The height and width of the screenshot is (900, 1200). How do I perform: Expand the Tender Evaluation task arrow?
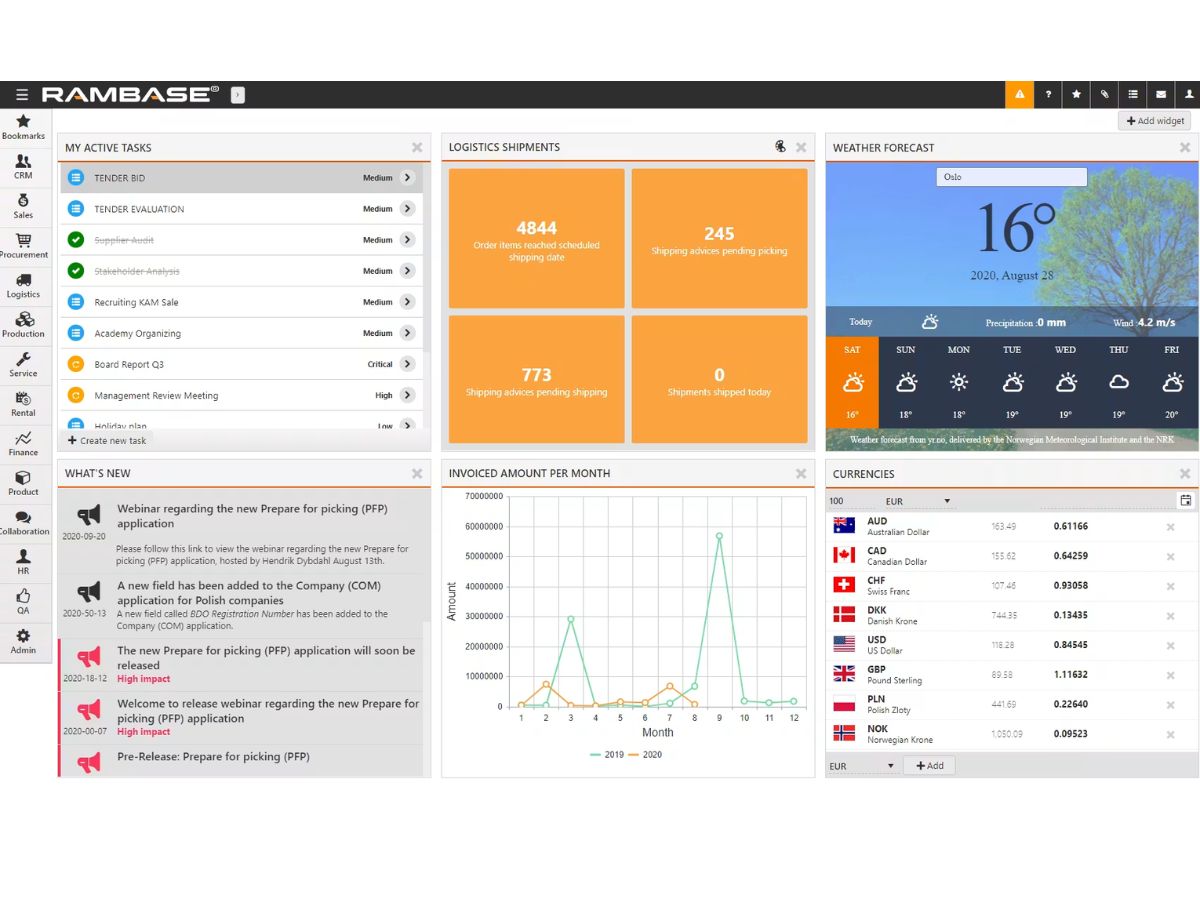407,209
